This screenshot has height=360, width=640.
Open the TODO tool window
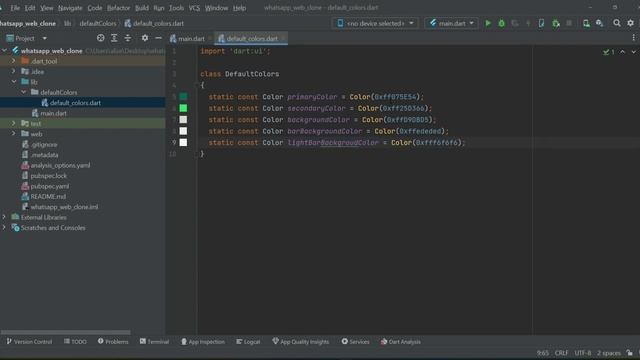(x=75, y=342)
